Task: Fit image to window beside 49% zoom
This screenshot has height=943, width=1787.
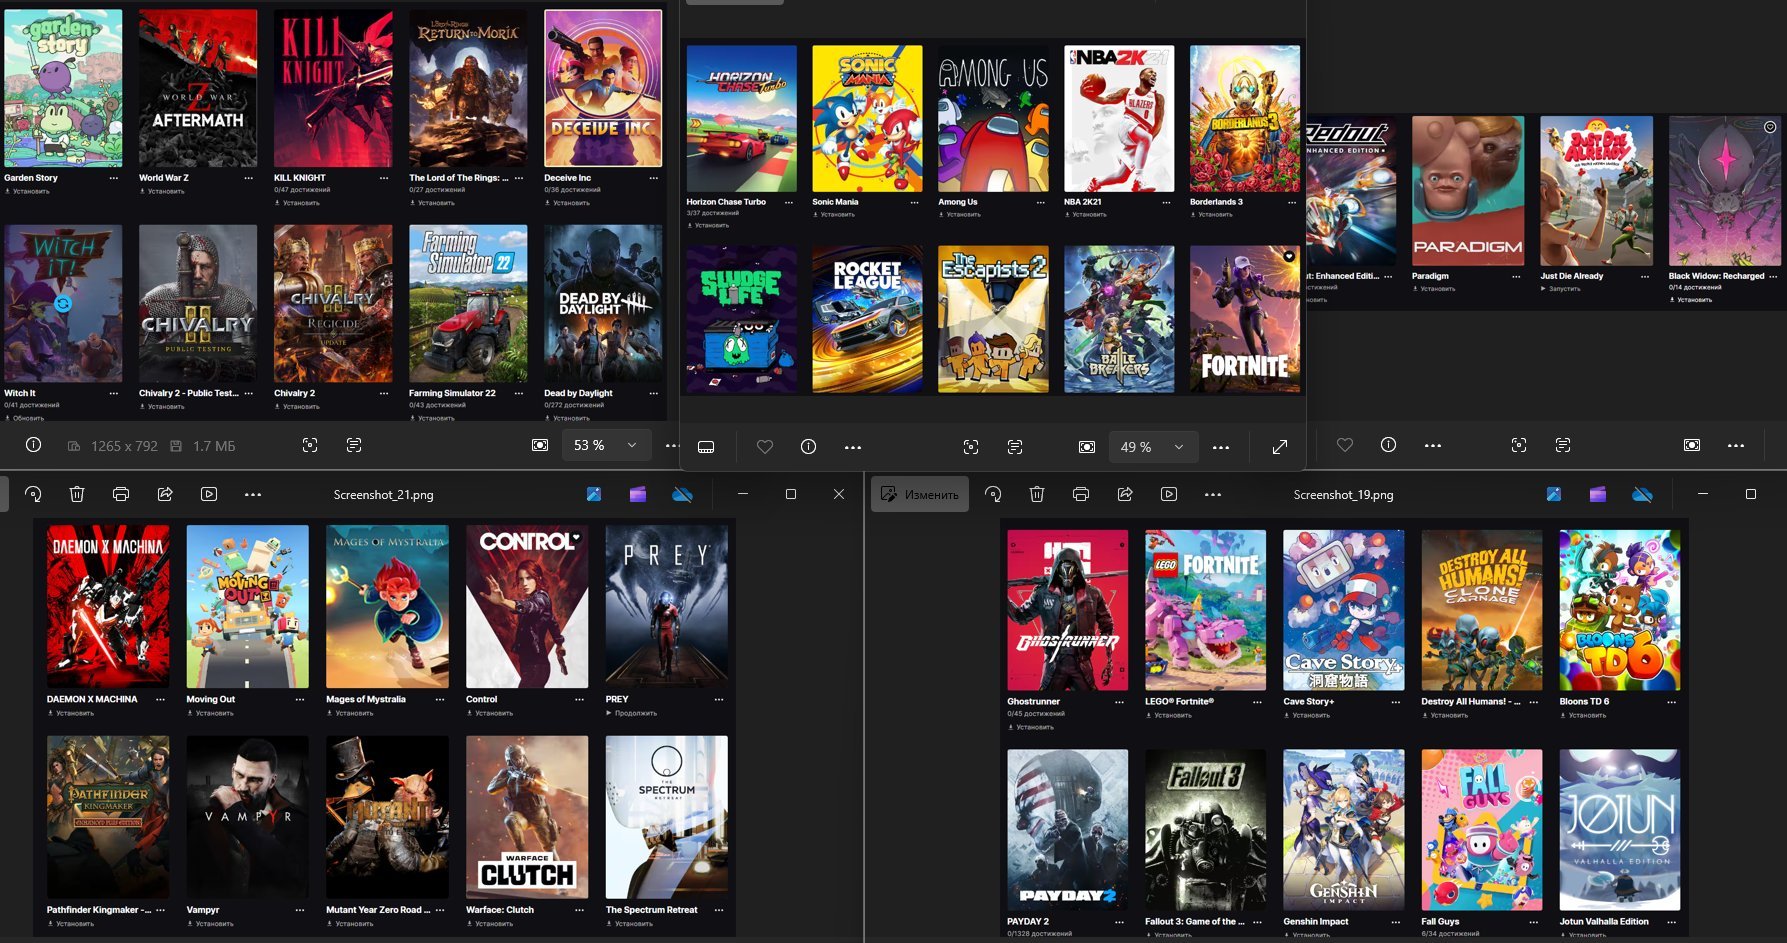Action: pos(1087,447)
